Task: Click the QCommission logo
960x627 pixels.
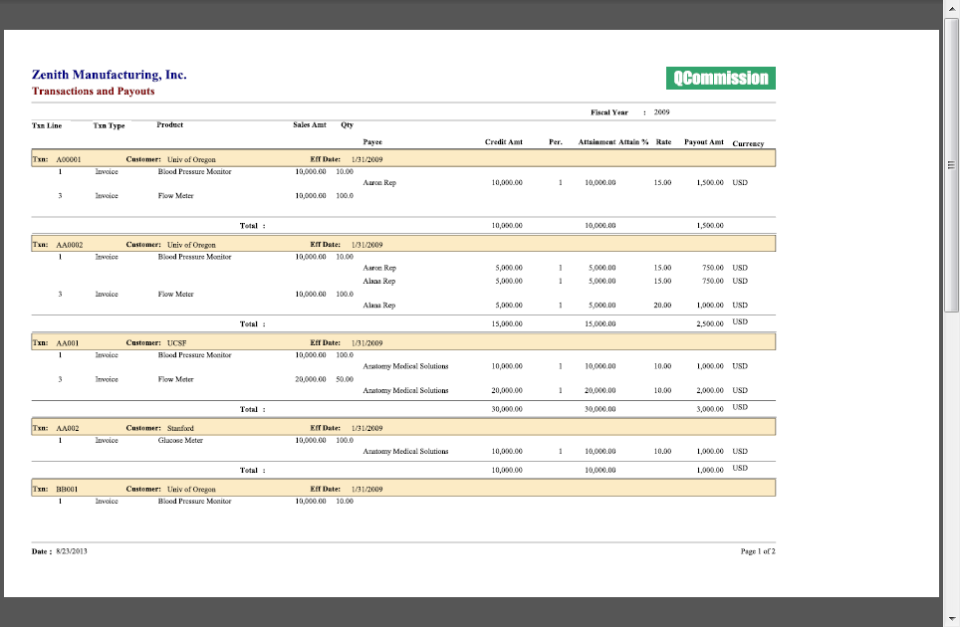Action: 720,77
